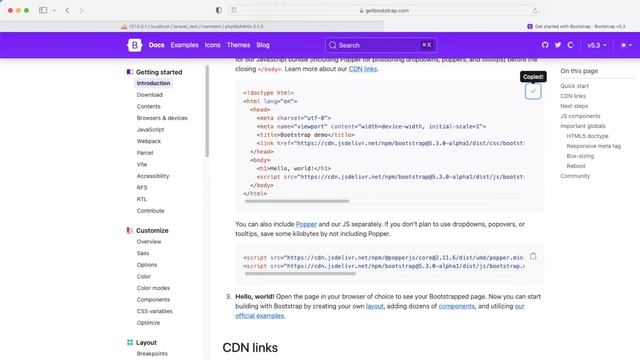Go back with Safari back arrow
The width and height of the screenshot is (640, 360).
tap(67, 11)
